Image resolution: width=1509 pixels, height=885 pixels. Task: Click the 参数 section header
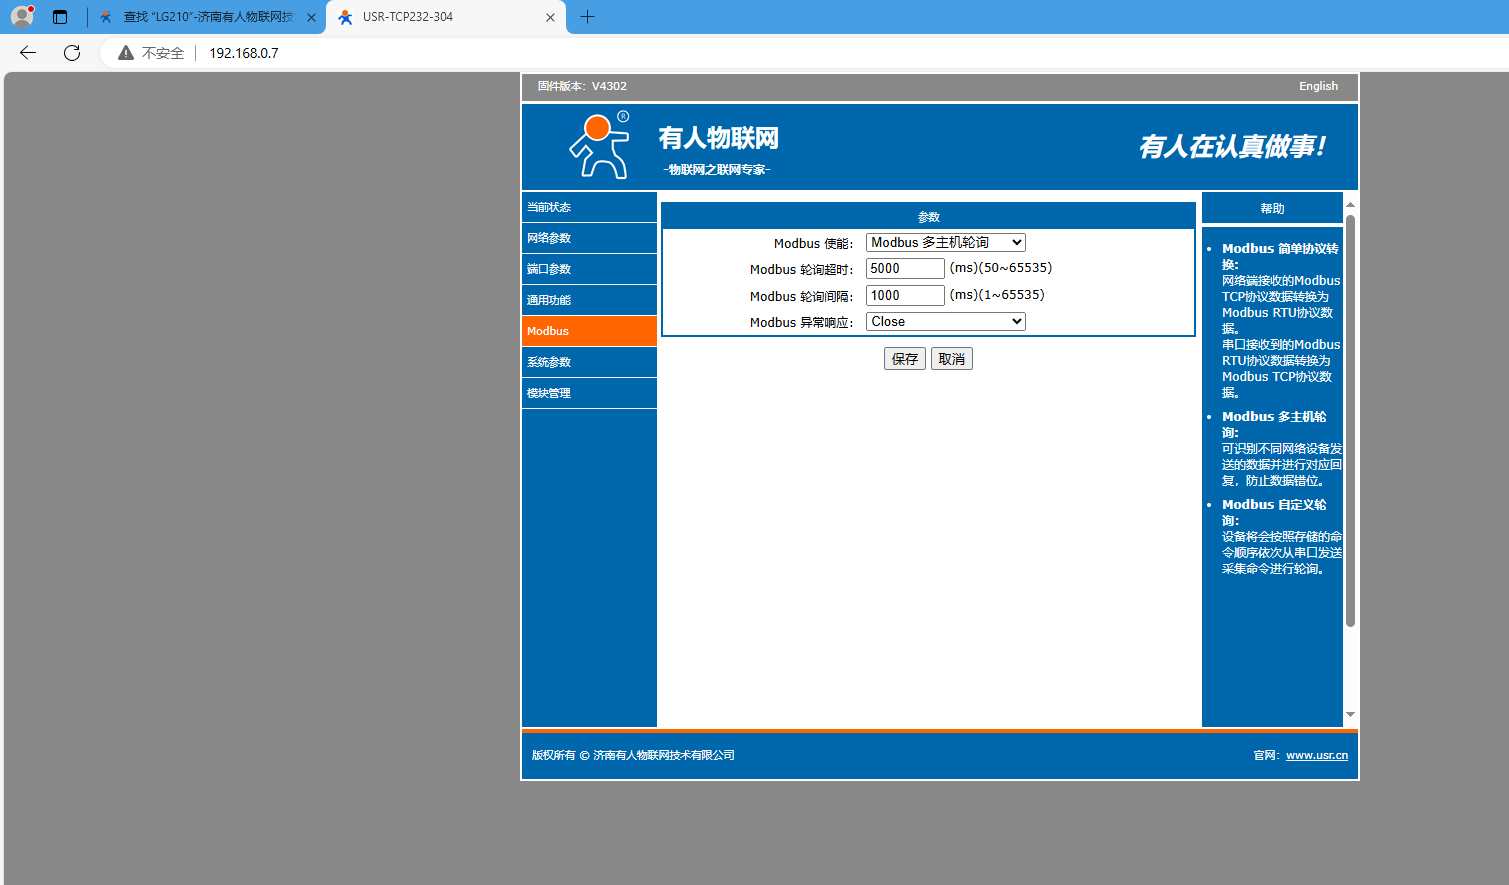[x=929, y=216]
